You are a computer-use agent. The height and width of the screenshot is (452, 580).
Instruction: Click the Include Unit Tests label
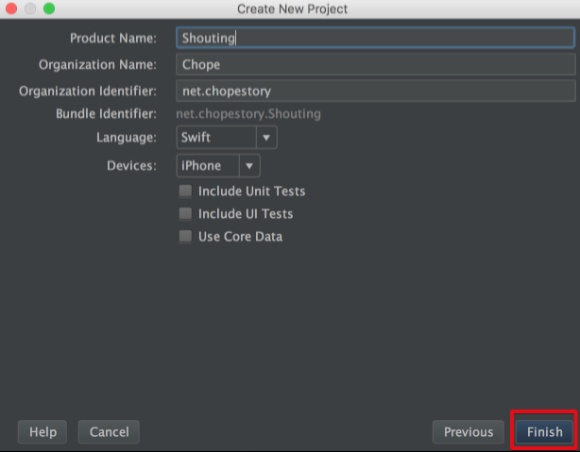pyautogui.click(x=252, y=191)
